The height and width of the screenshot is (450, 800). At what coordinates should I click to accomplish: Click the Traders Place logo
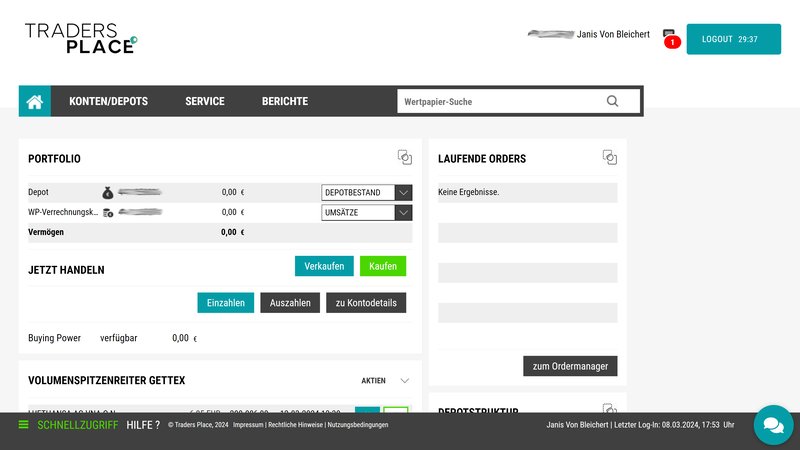pyautogui.click(x=81, y=38)
